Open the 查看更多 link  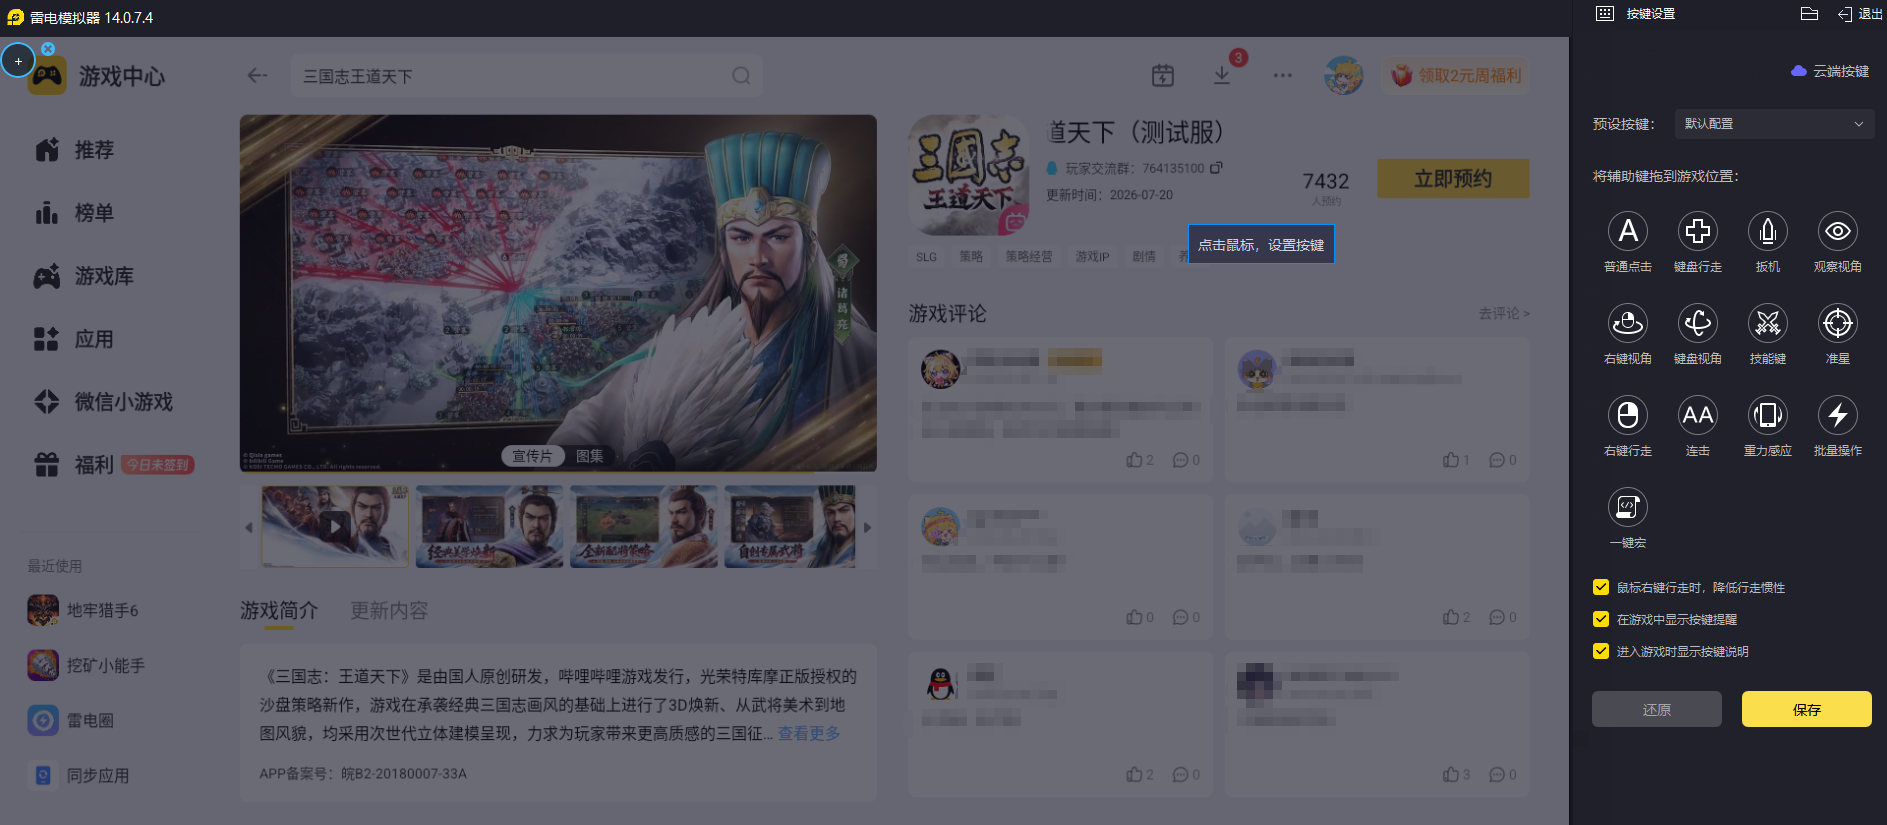(x=809, y=733)
